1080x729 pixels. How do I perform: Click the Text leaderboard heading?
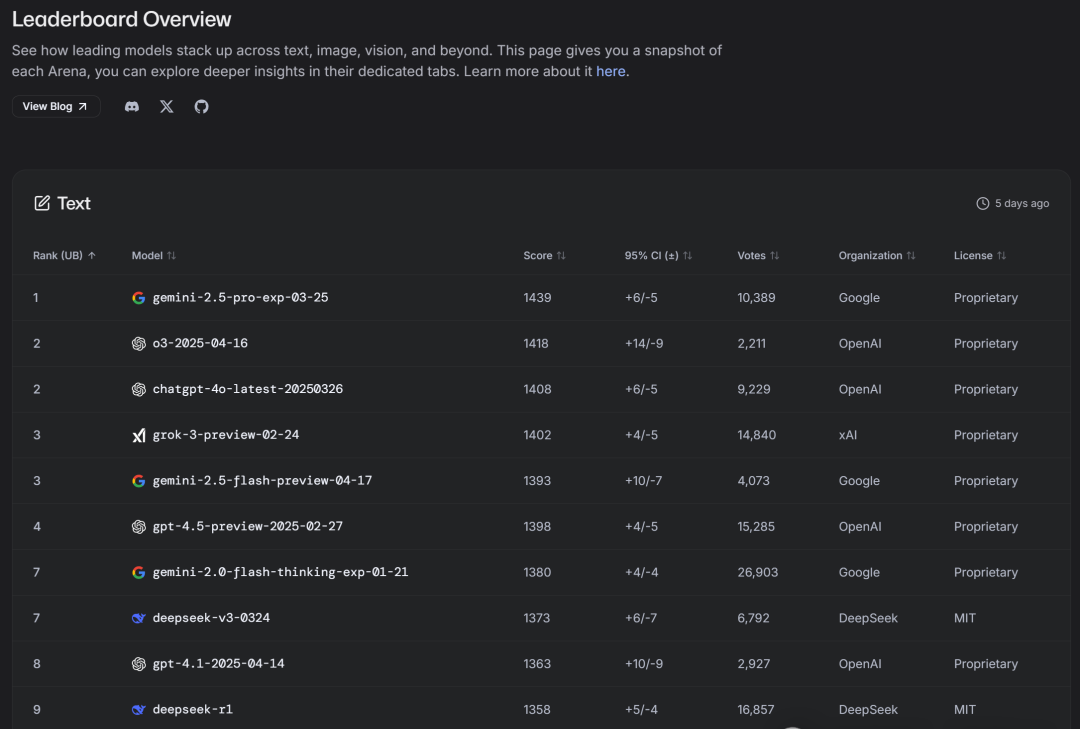[x=74, y=203]
